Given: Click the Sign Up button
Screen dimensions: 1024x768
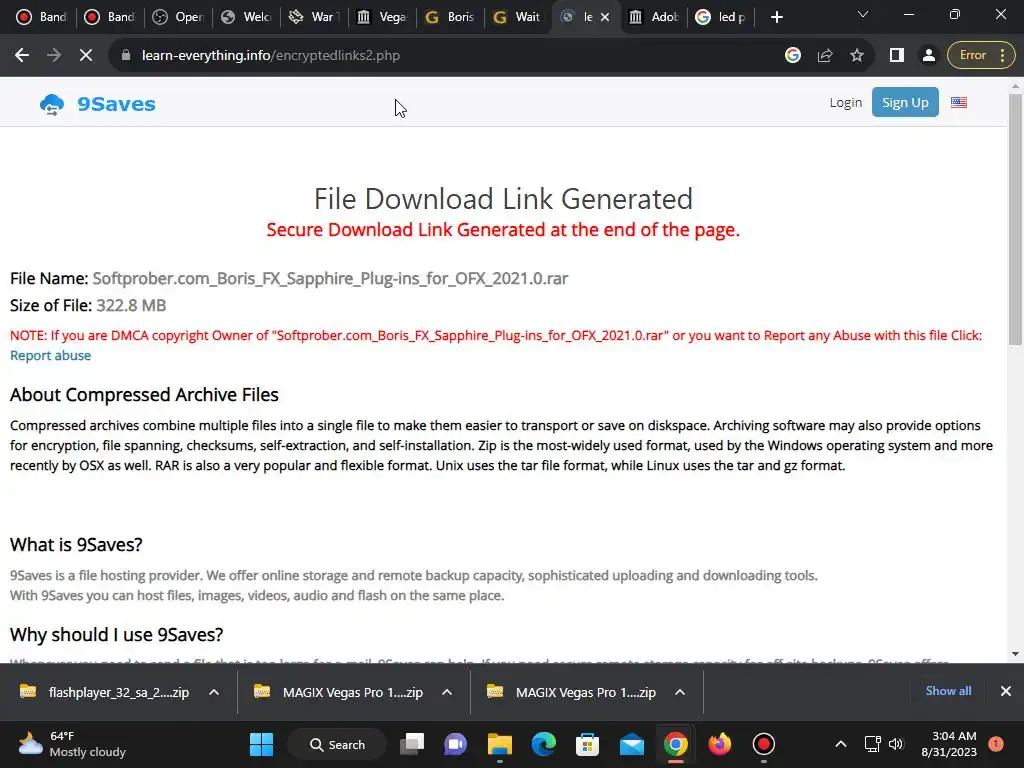Looking at the screenshot, I should pos(905,102).
